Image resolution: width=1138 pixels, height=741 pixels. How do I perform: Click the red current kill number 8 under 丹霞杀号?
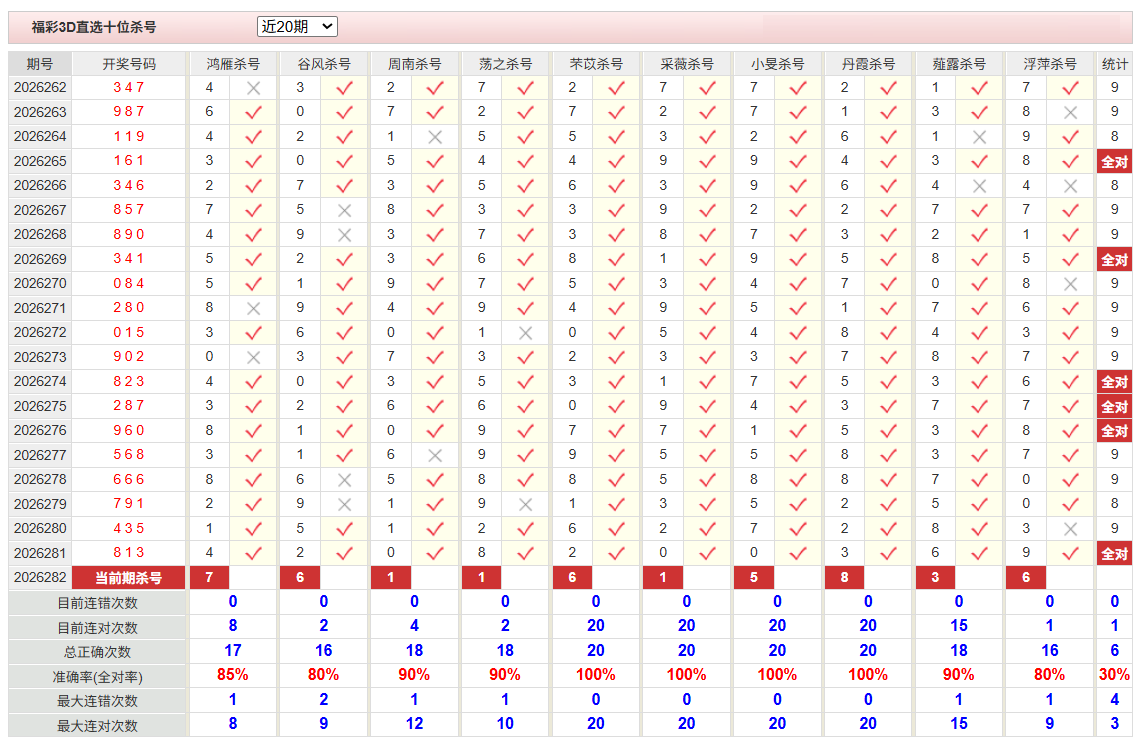click(844, 578)
